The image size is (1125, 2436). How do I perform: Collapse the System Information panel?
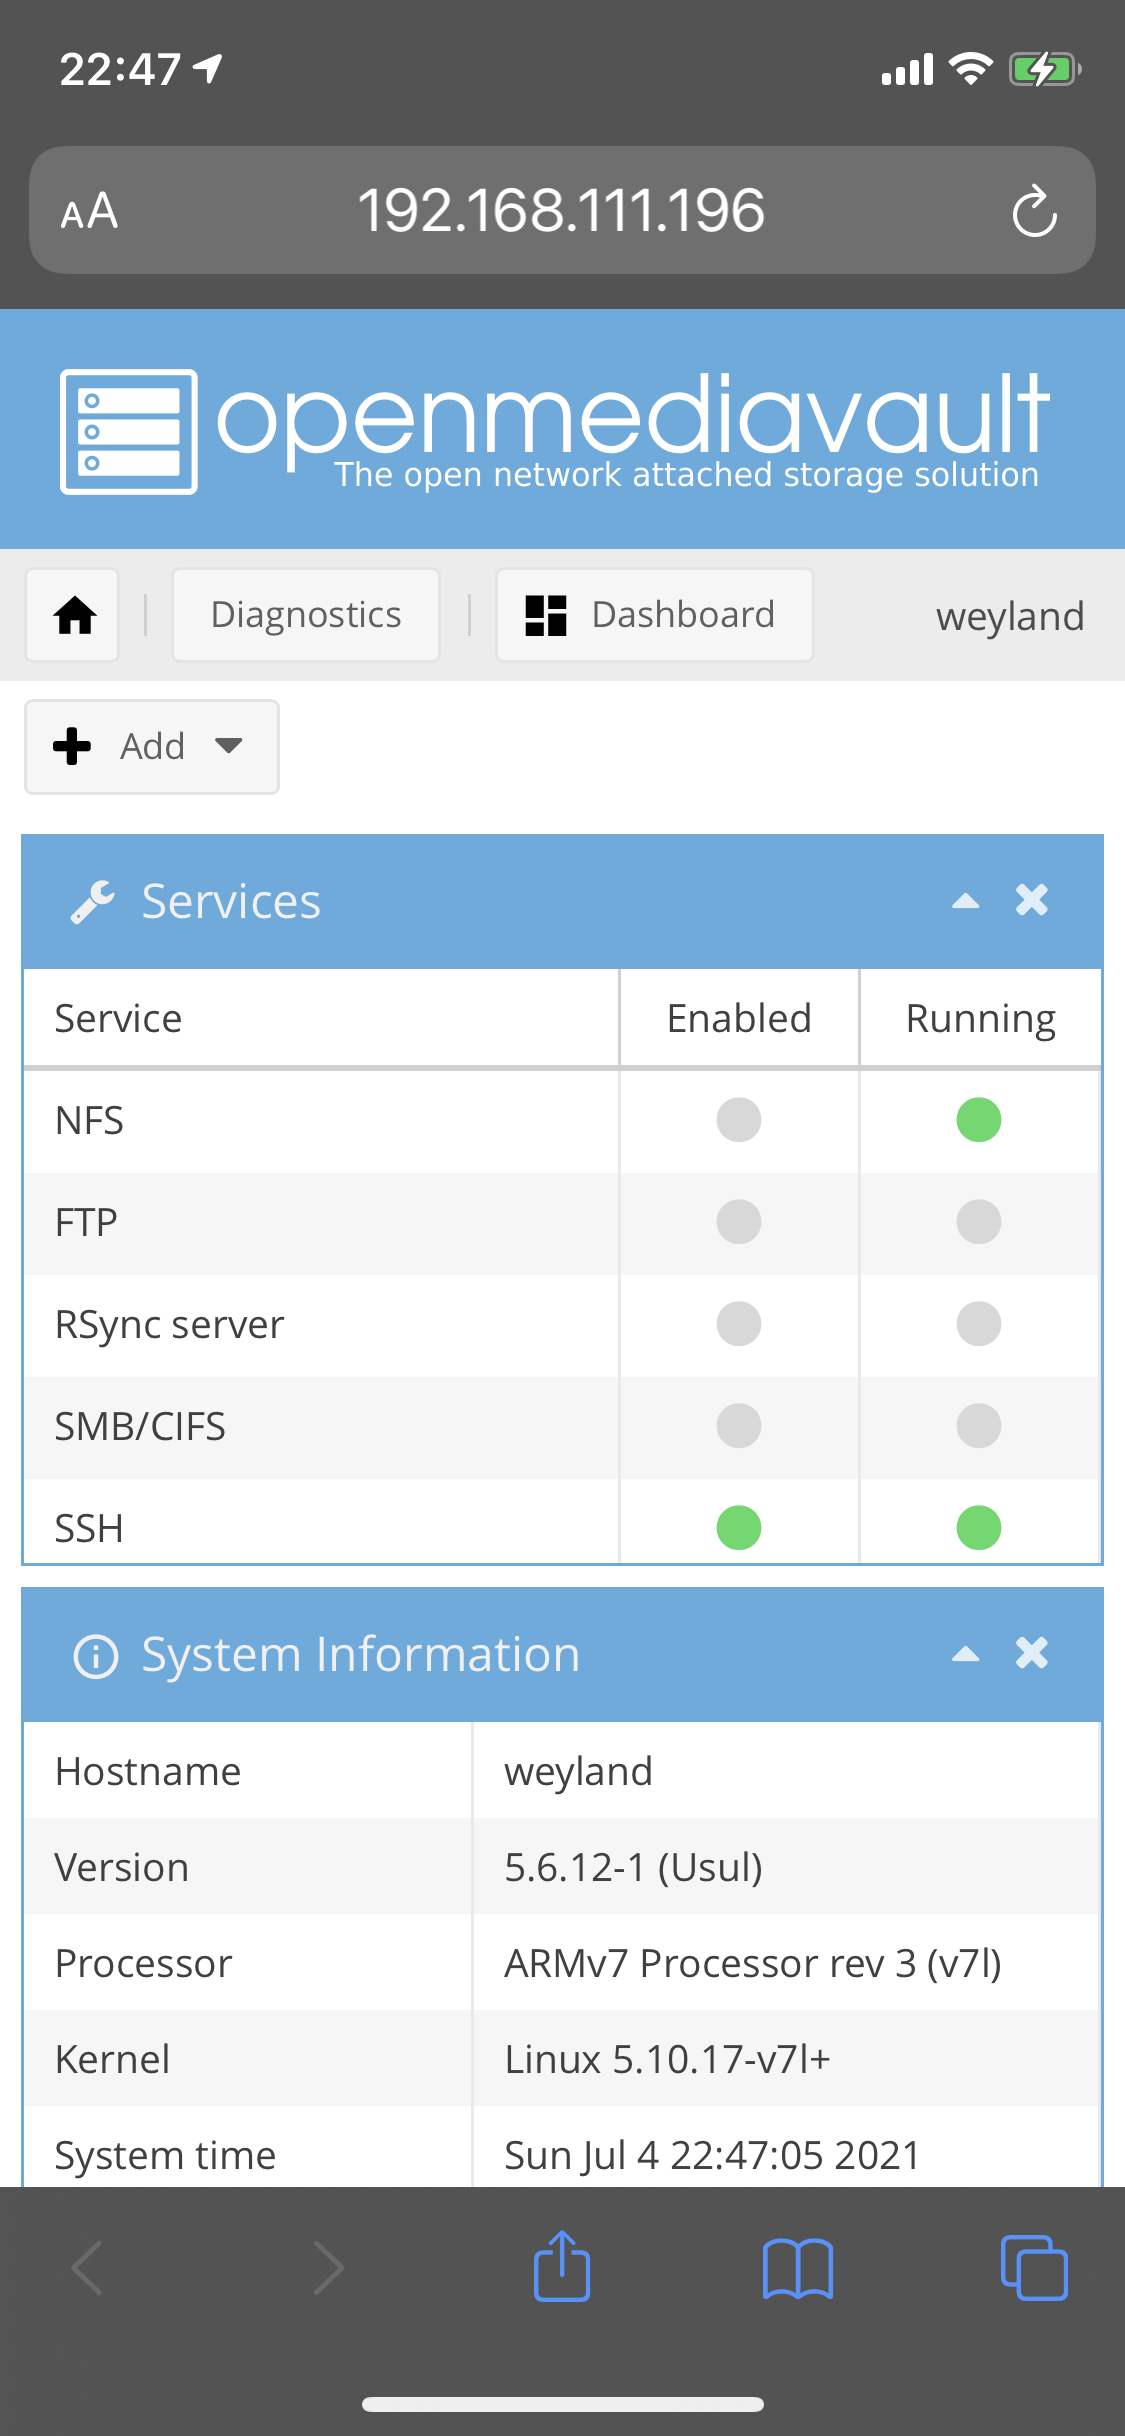[965, 1654]
